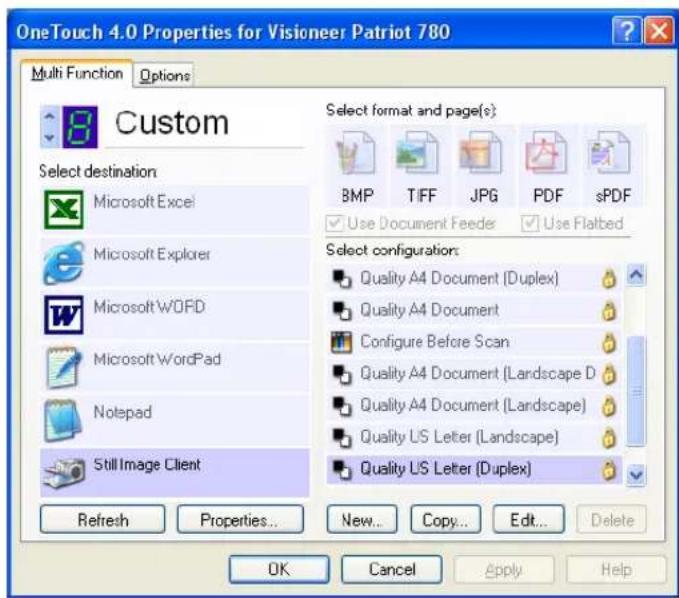Click the Copy... configuration button
The image size is (679, 598).
445,519
